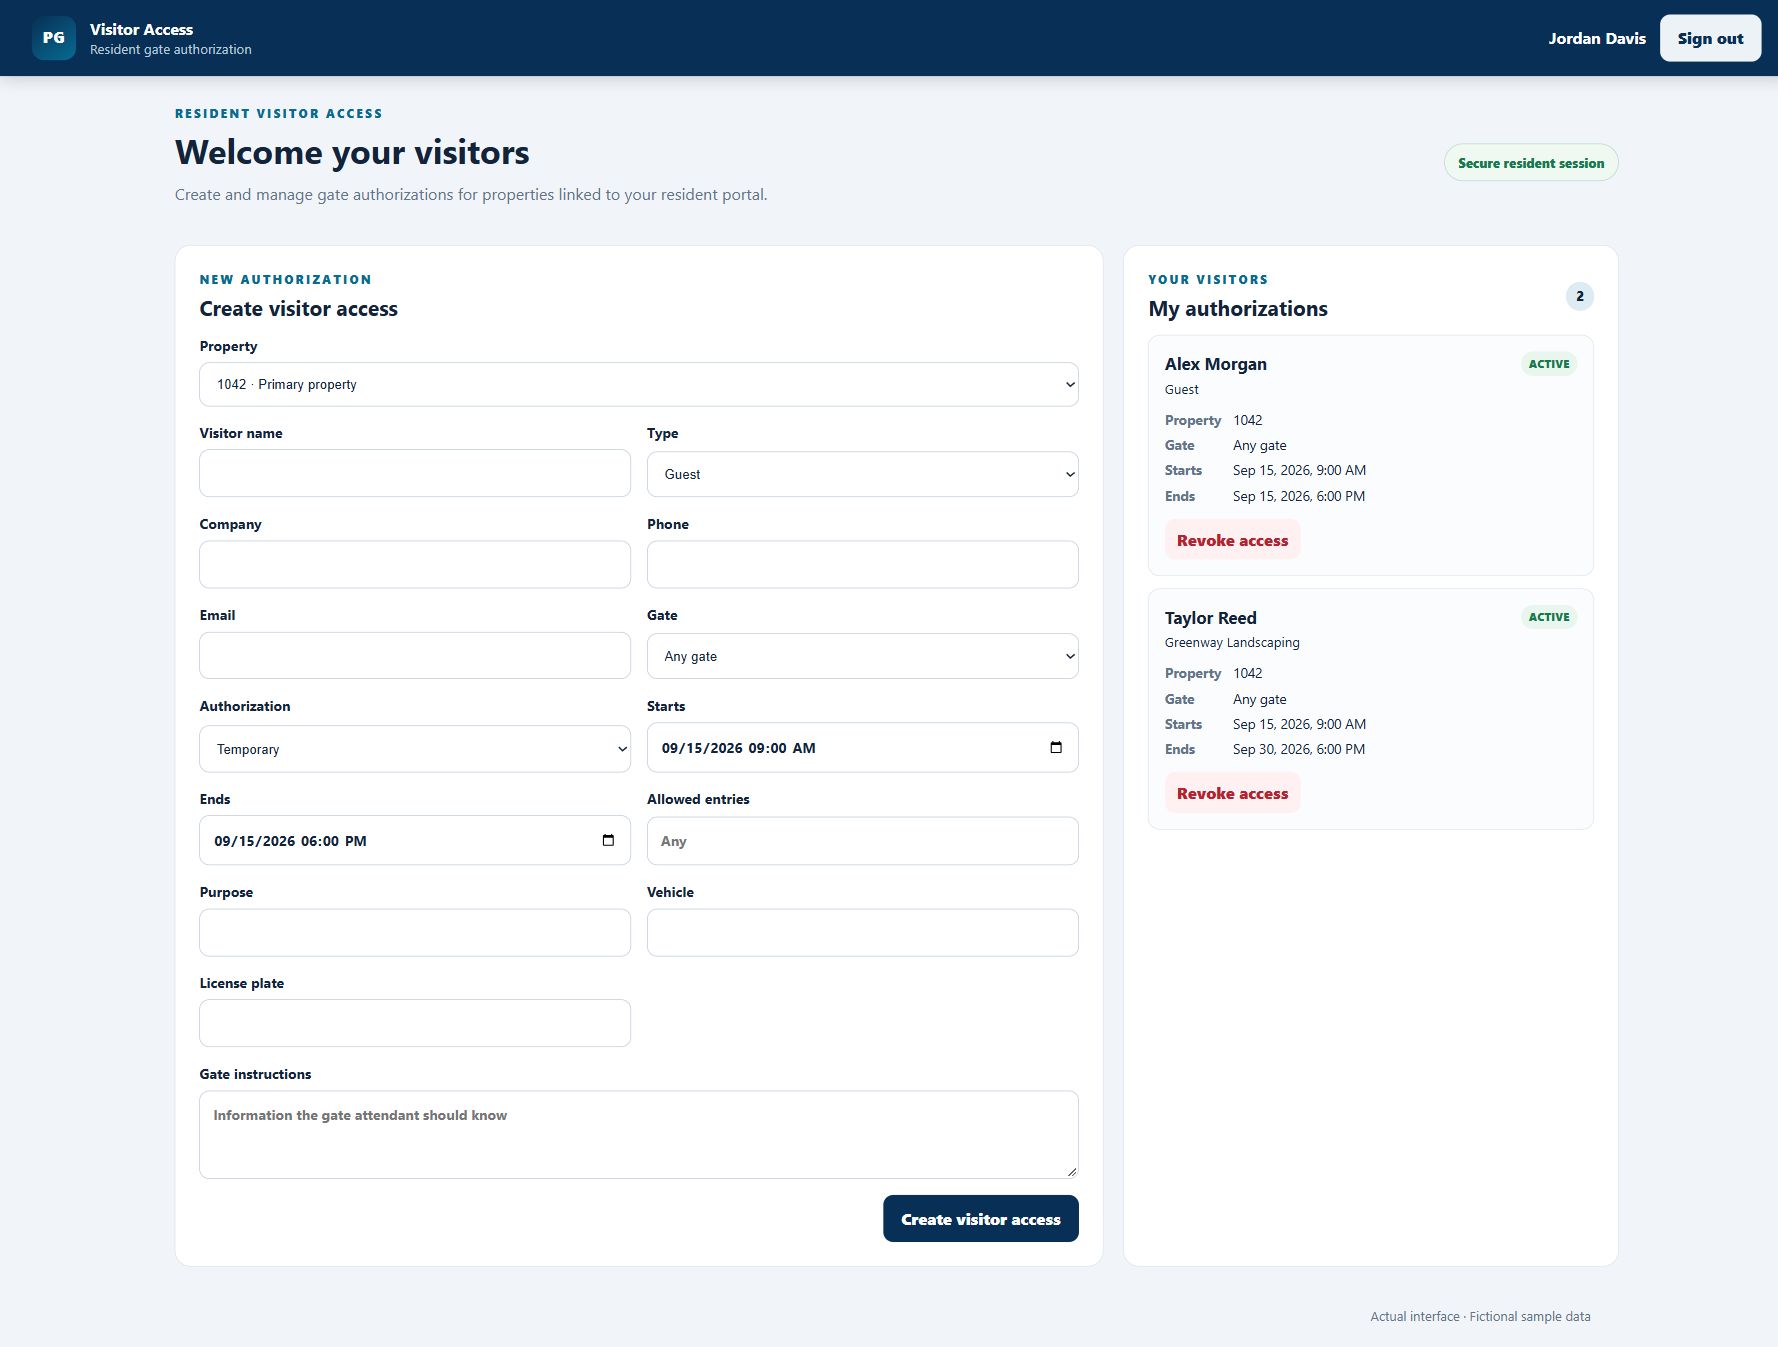Click the Create visitor access heading

point(299,309)
